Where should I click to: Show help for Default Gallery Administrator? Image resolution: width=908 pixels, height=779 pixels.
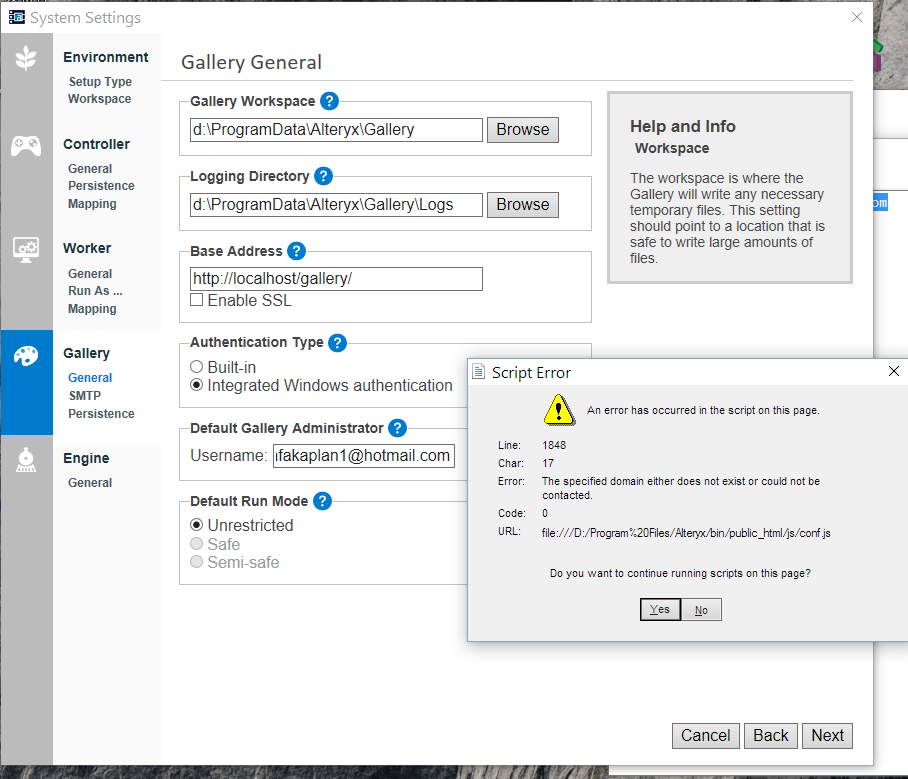tap(398, 429)
